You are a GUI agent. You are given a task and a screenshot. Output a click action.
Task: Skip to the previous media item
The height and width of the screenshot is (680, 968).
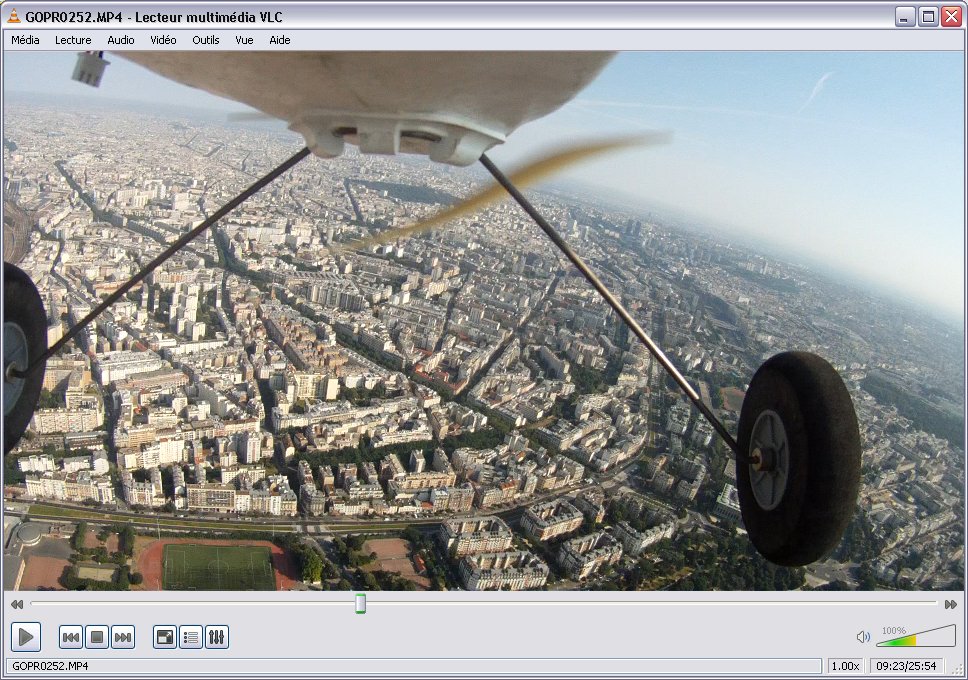point(71,637)
